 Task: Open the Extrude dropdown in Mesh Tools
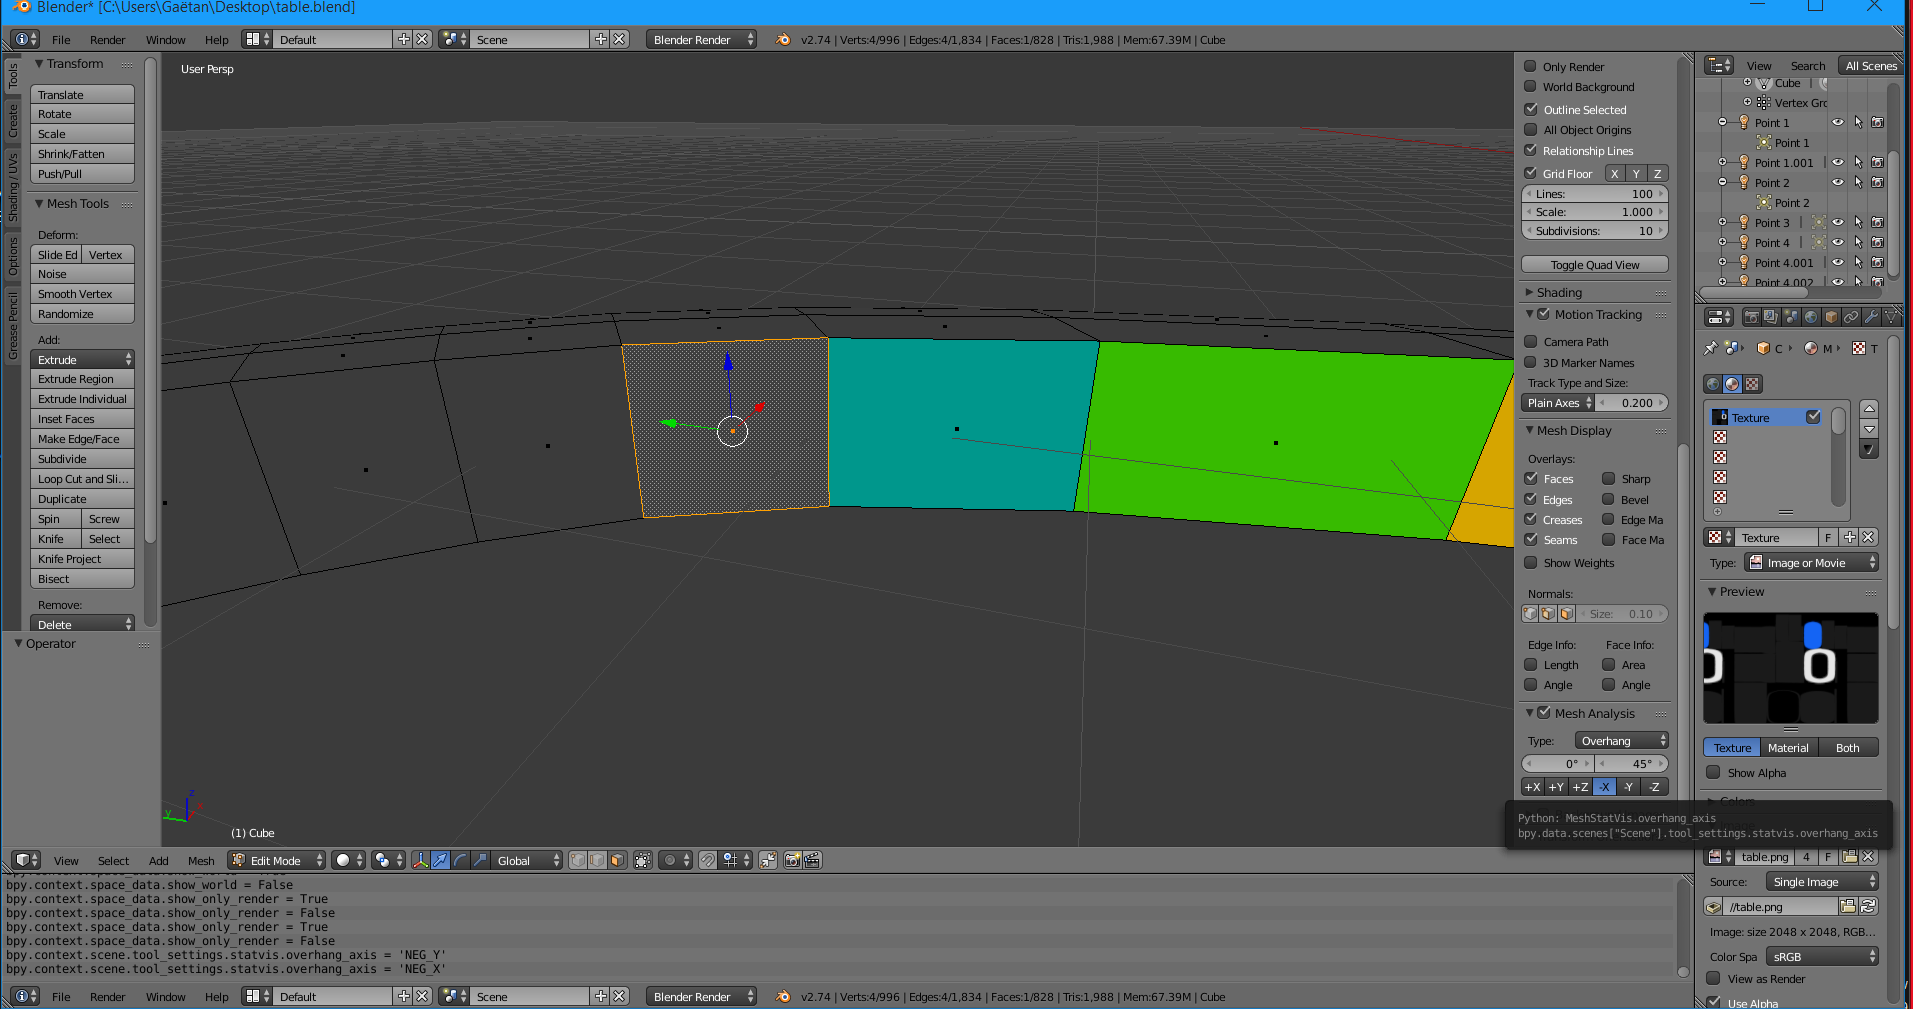click(x=83, y=360)
